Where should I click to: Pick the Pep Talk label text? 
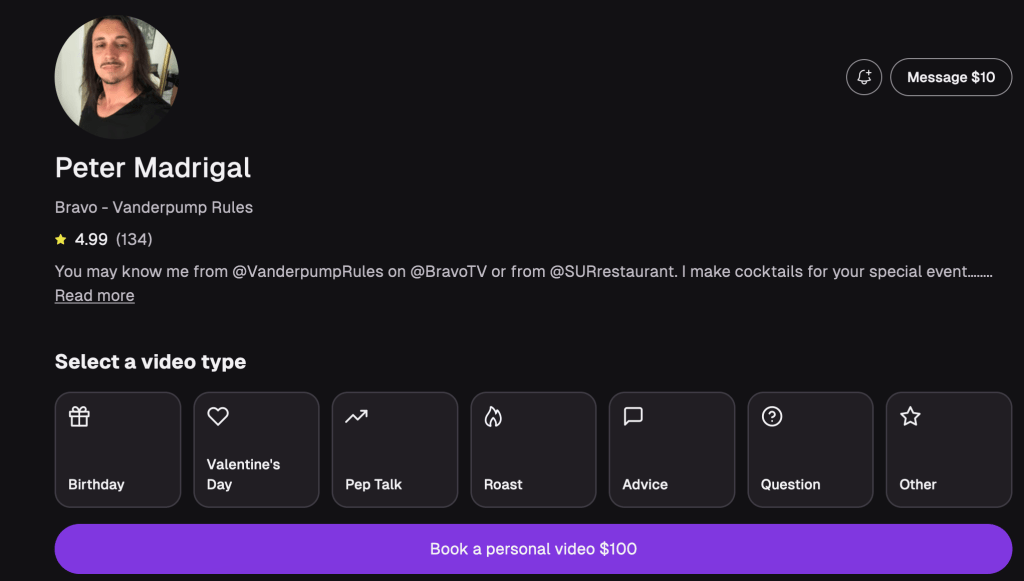(373, 485)
